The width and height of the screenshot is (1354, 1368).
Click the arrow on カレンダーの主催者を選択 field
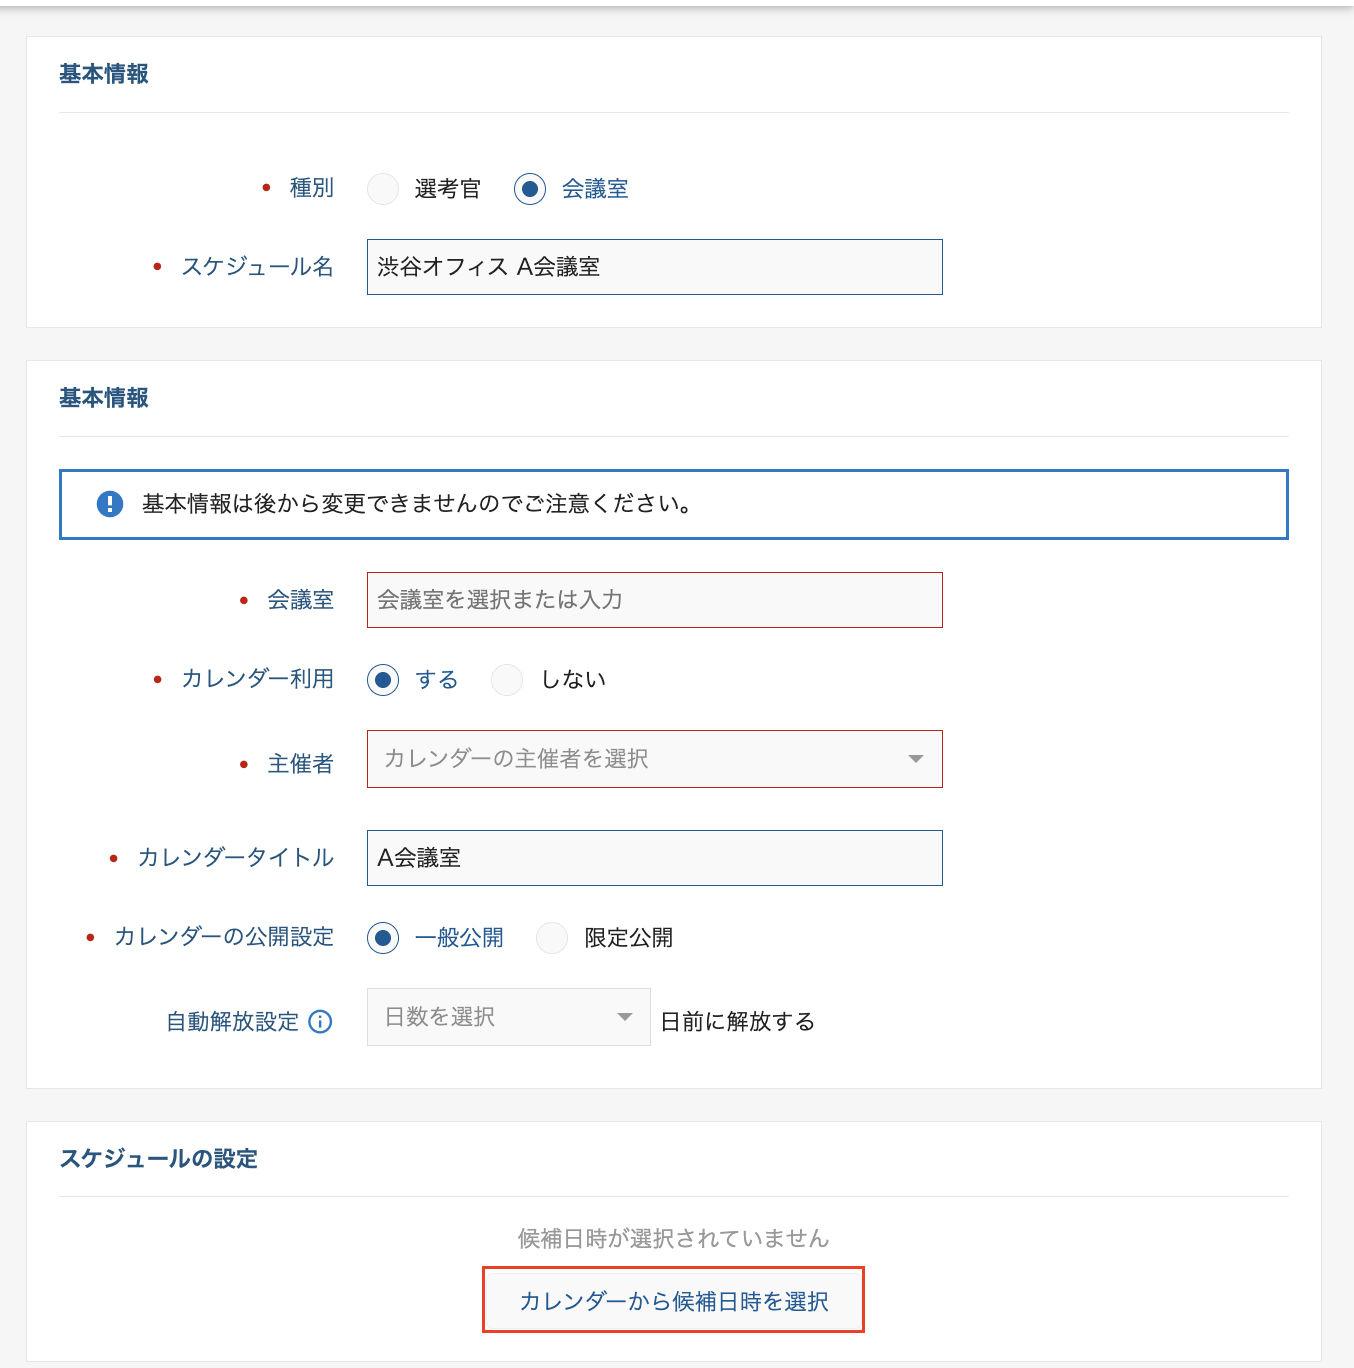pyautogui.click(x=915, y=759)
